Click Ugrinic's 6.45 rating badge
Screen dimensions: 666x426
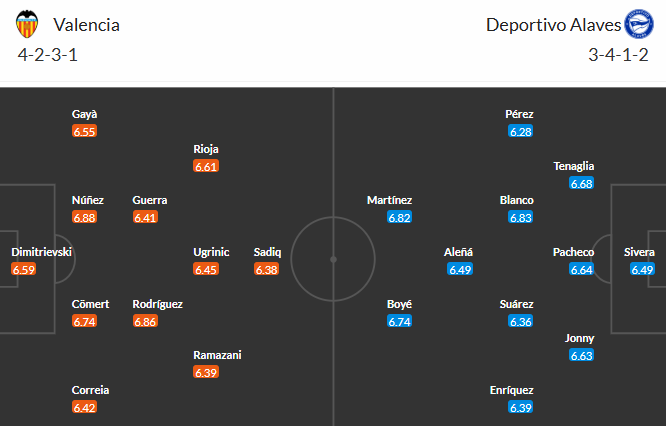[205, 269]
